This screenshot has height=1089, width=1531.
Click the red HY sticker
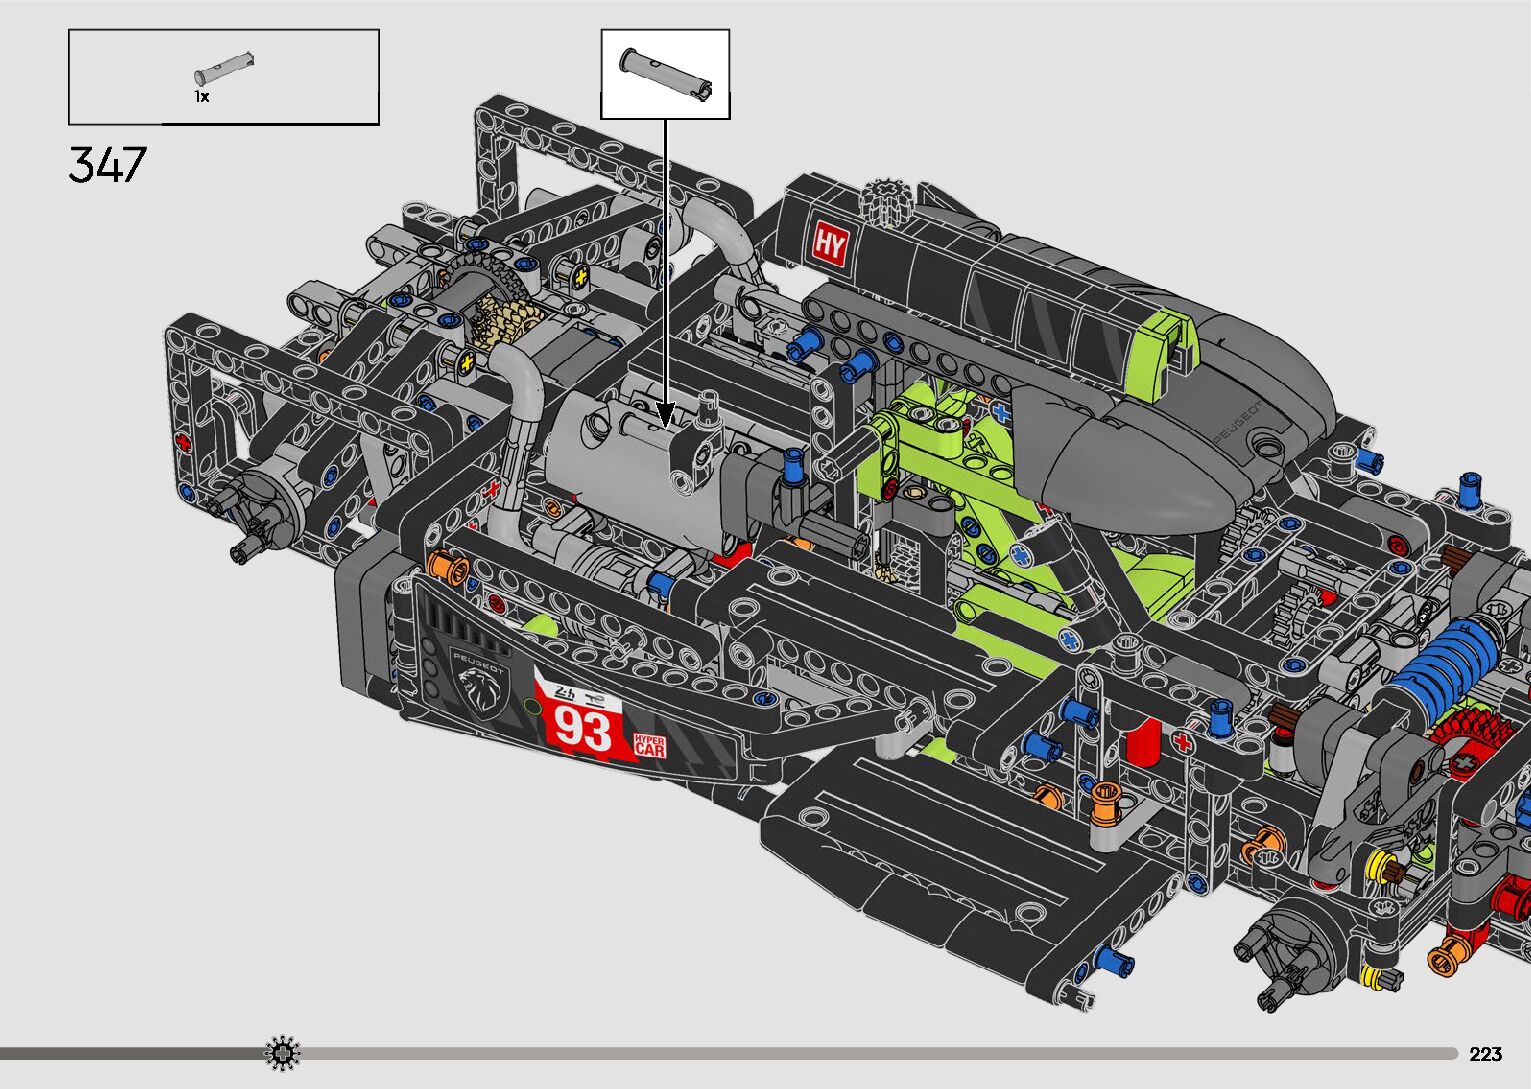click(x=830, y=244)
